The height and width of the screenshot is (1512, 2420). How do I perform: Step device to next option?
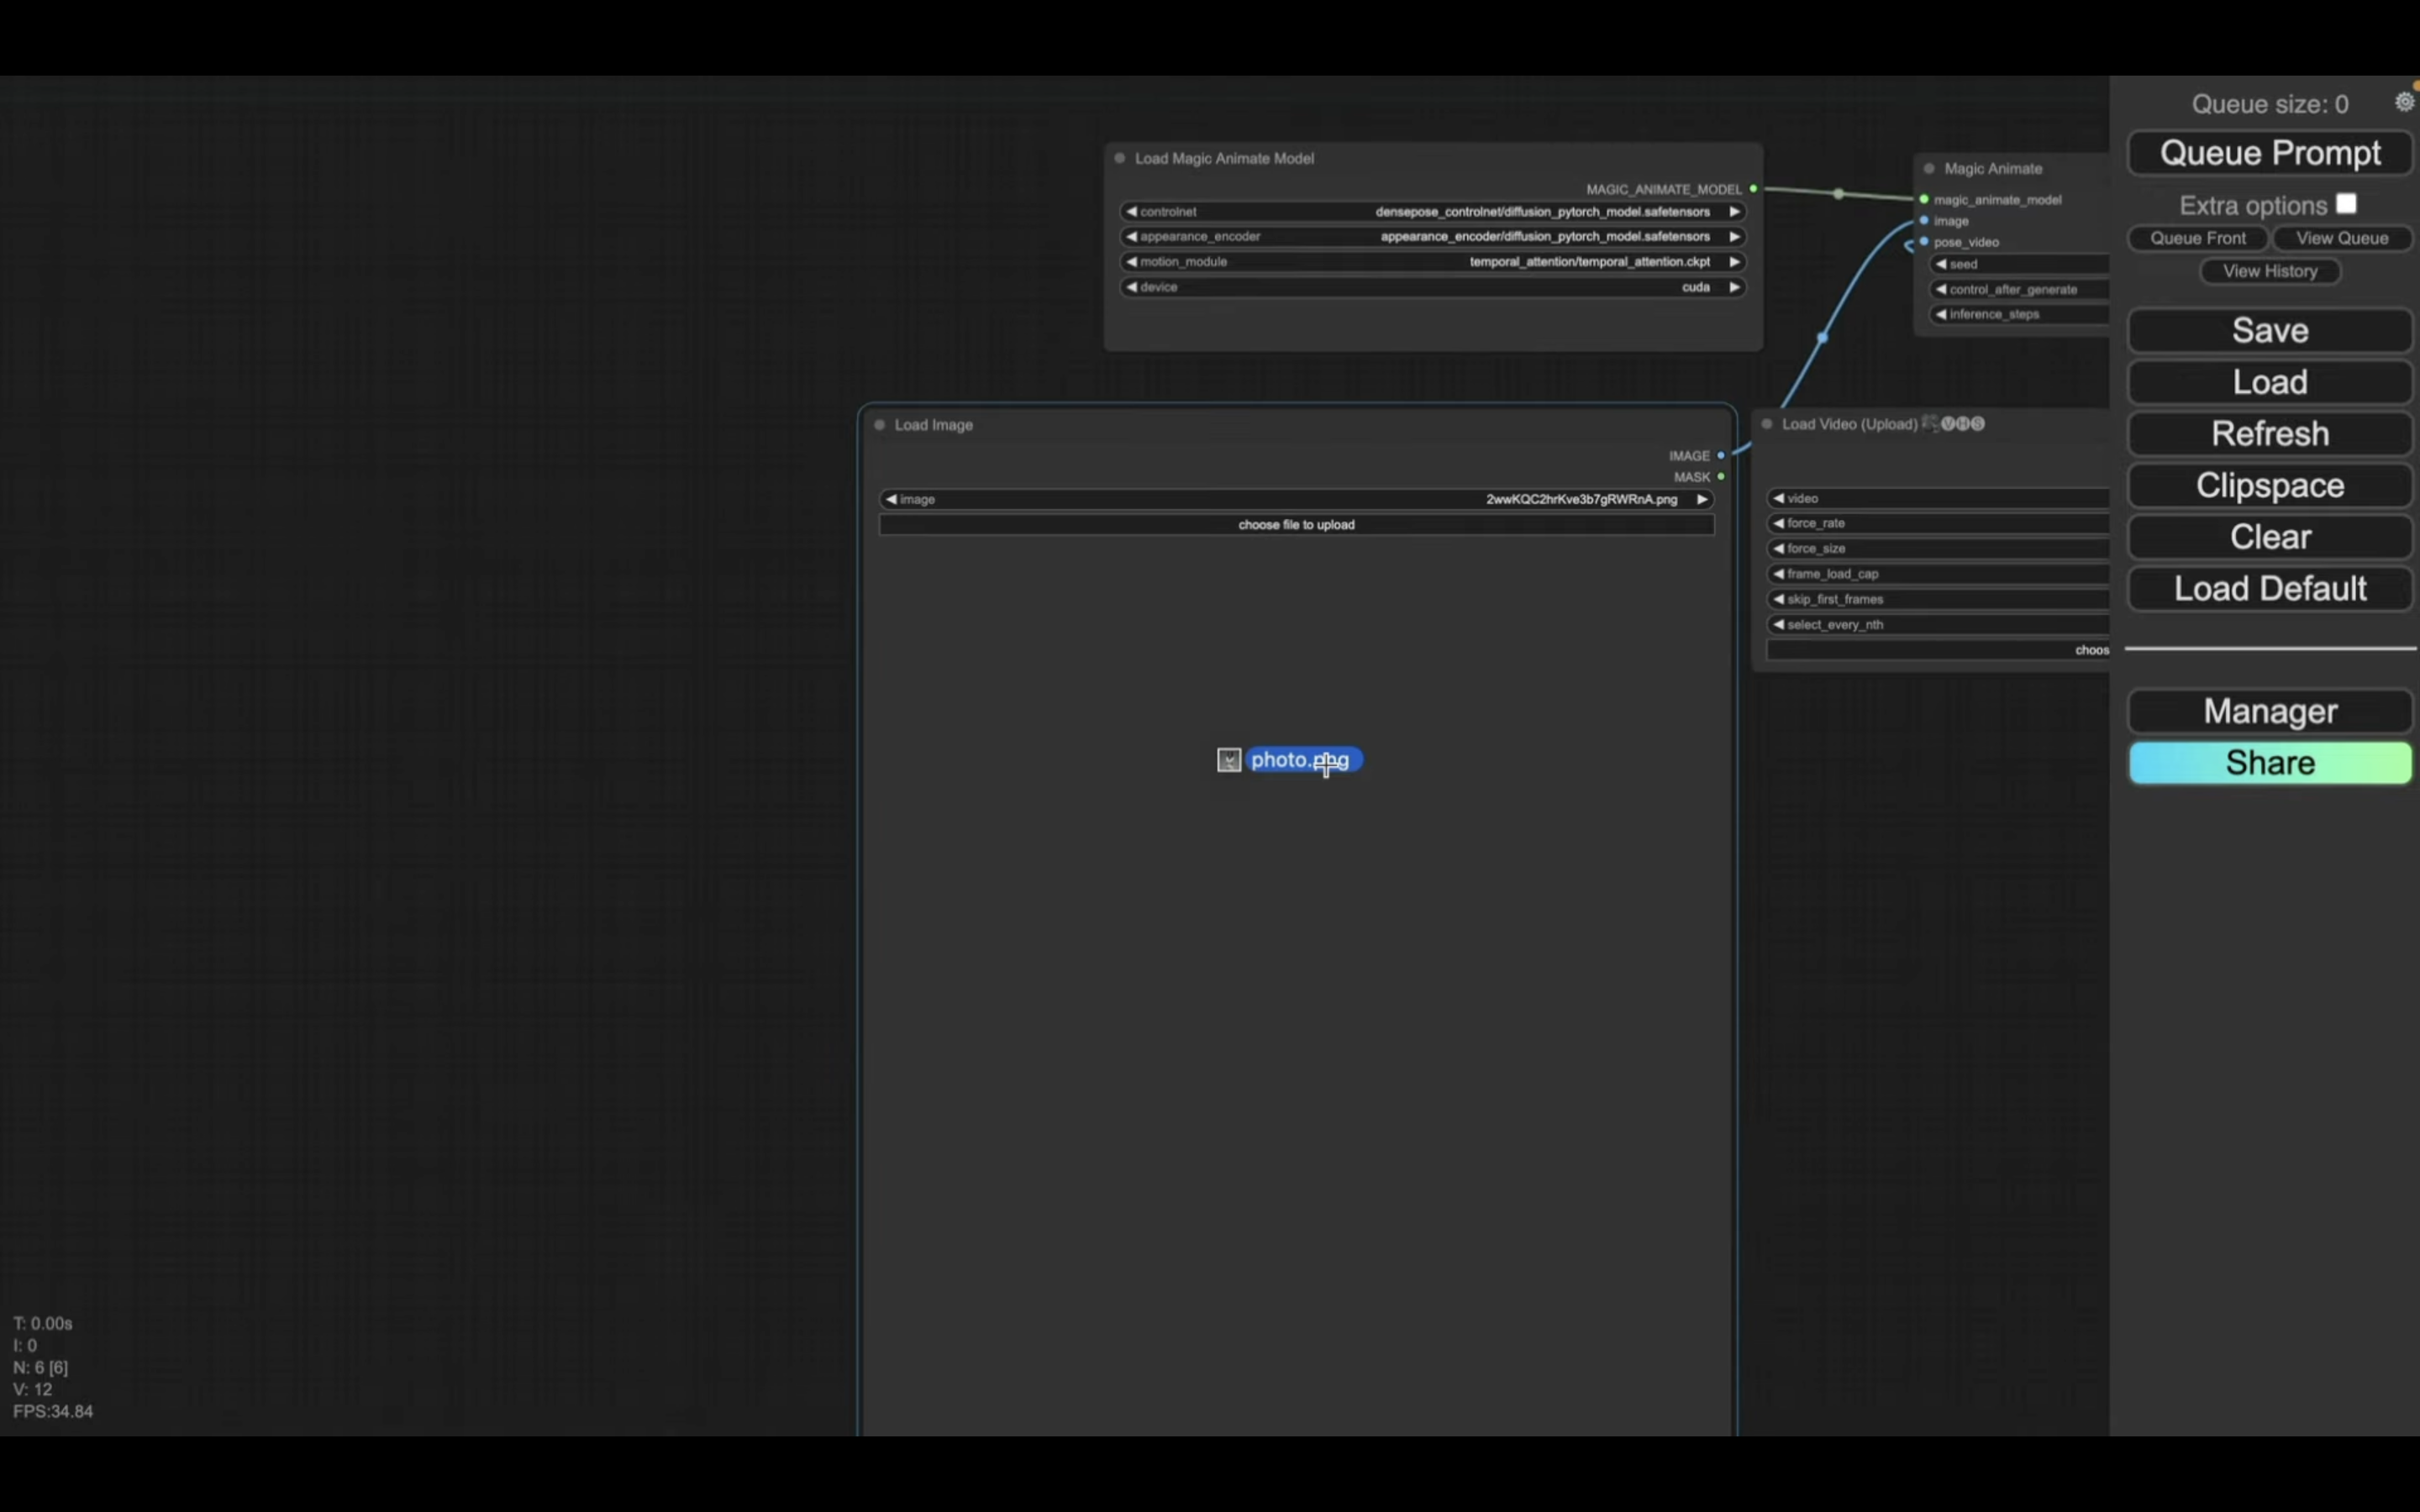click(1735, 287)
